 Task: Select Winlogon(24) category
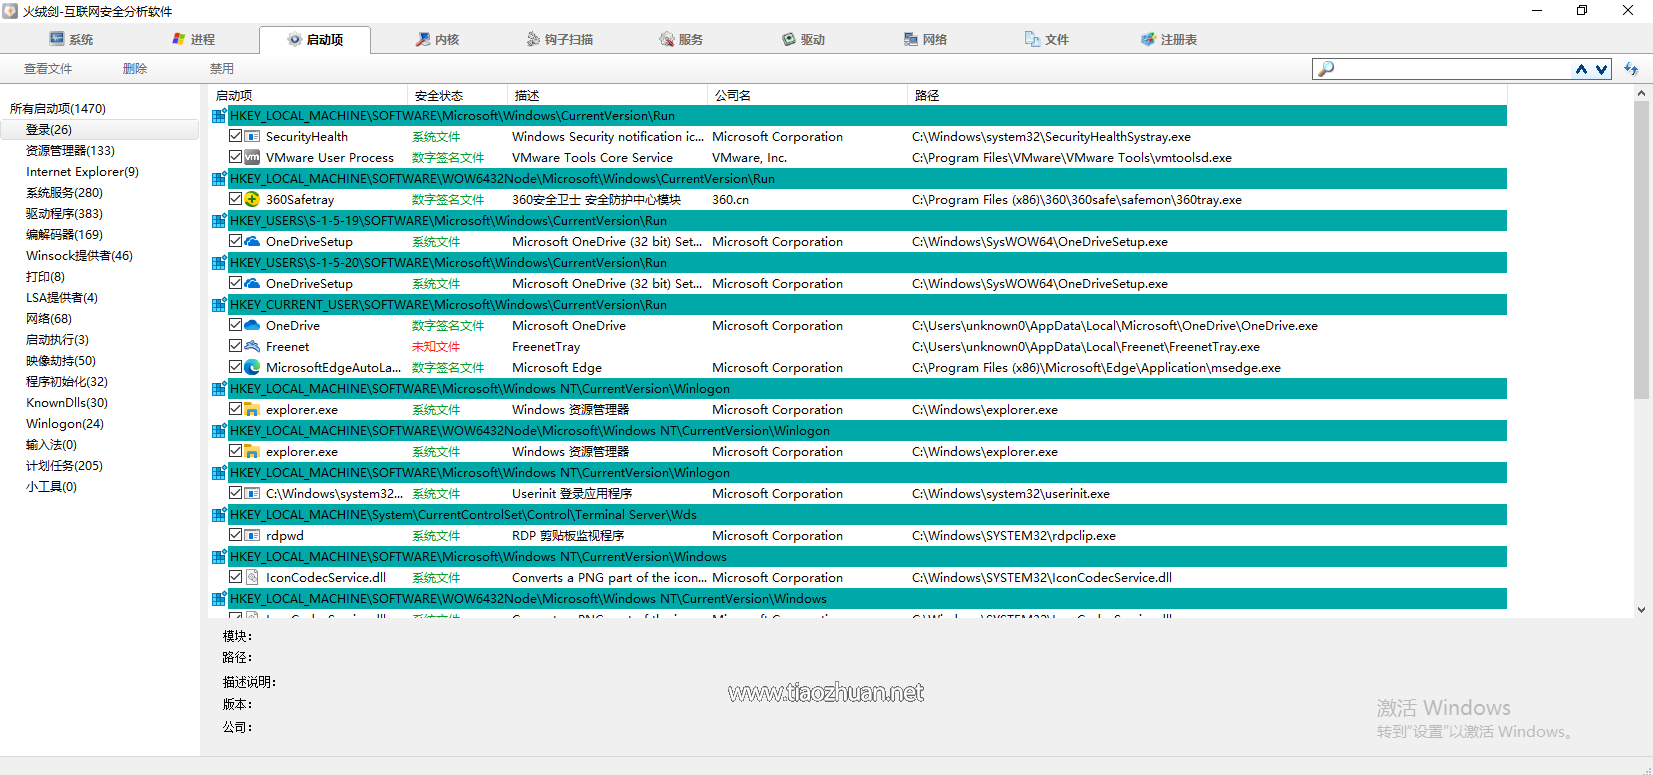(65, 423)
